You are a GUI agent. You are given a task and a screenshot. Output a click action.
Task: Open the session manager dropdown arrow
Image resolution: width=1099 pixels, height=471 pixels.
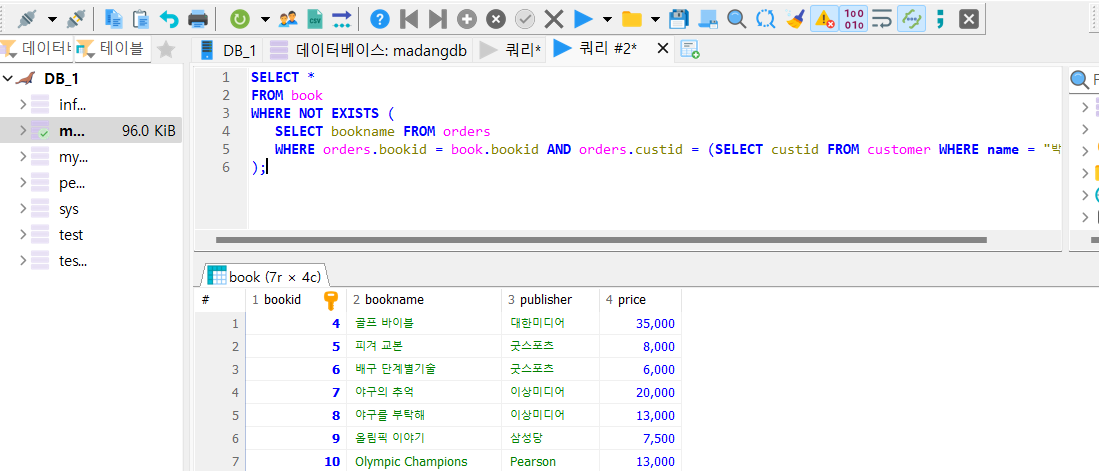[52, 19]
